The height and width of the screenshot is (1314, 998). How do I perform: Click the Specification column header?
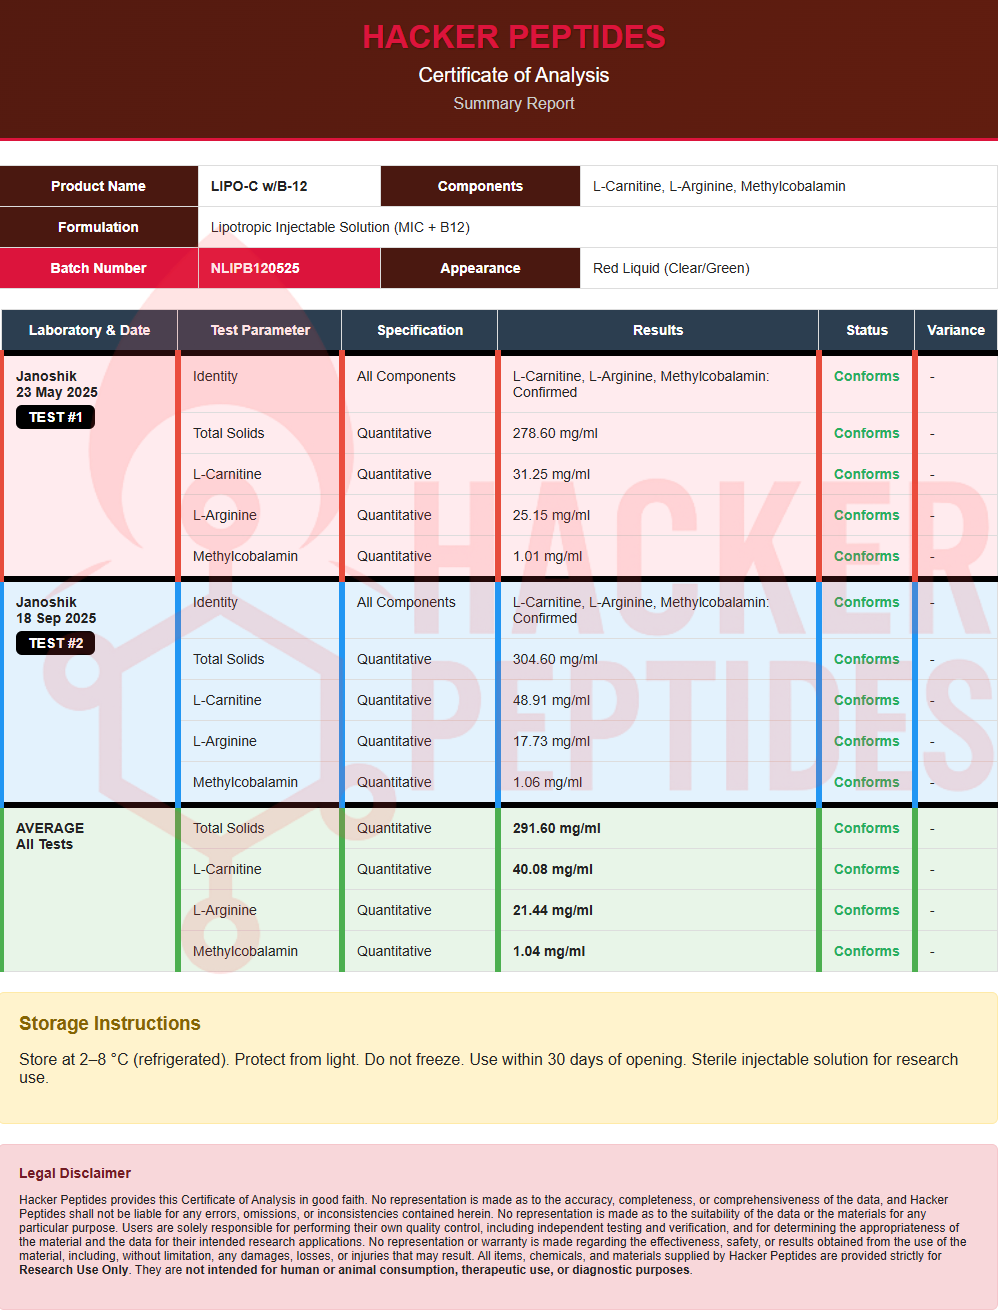coord(420,330)
